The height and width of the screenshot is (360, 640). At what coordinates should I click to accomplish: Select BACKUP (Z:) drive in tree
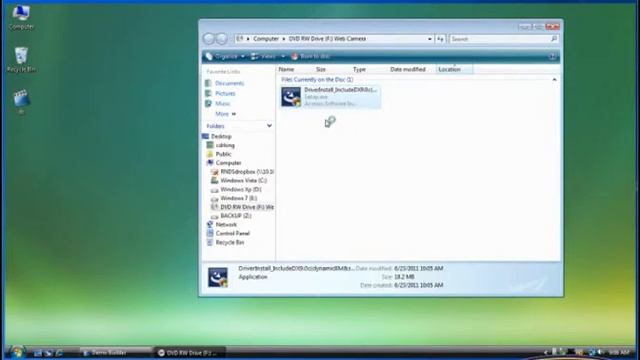236,216
